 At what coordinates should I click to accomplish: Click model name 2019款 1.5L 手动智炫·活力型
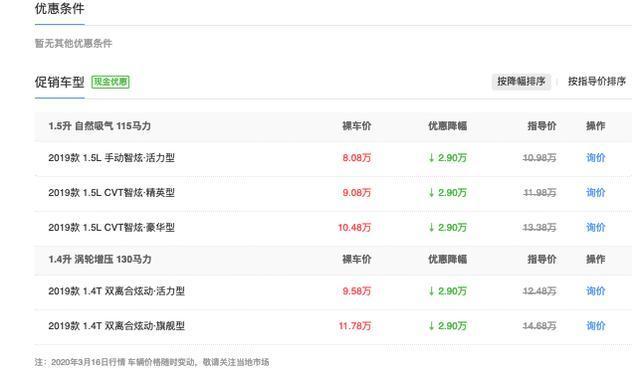111,158
